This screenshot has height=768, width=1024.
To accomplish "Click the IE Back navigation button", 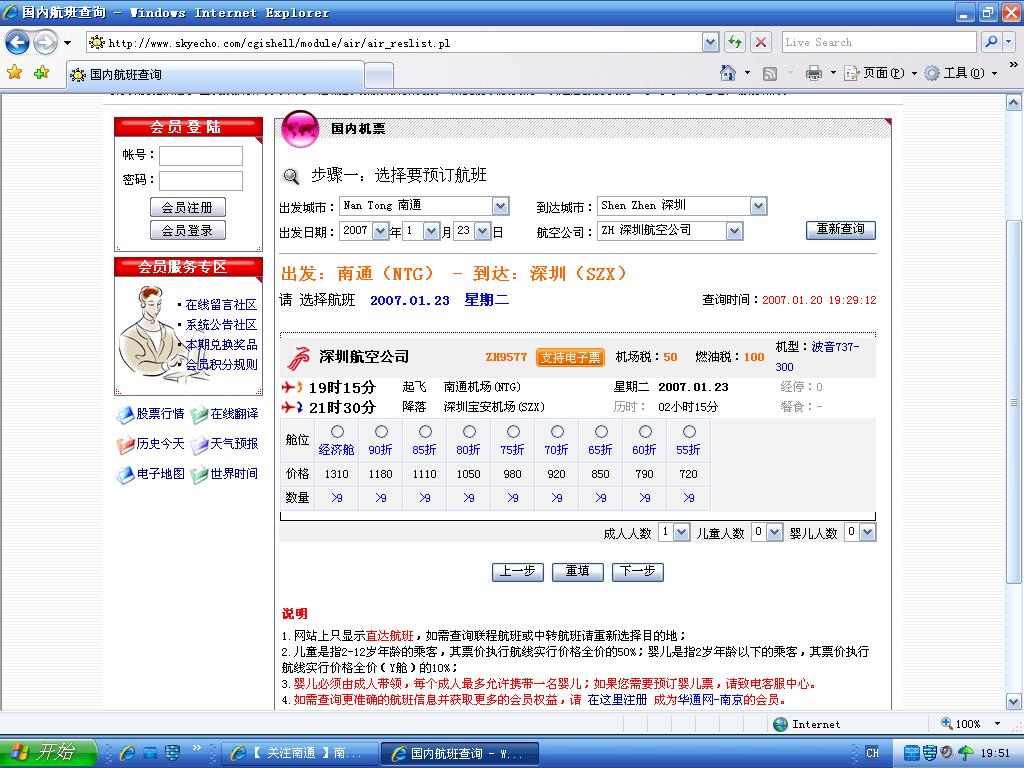I will point(18,42).
